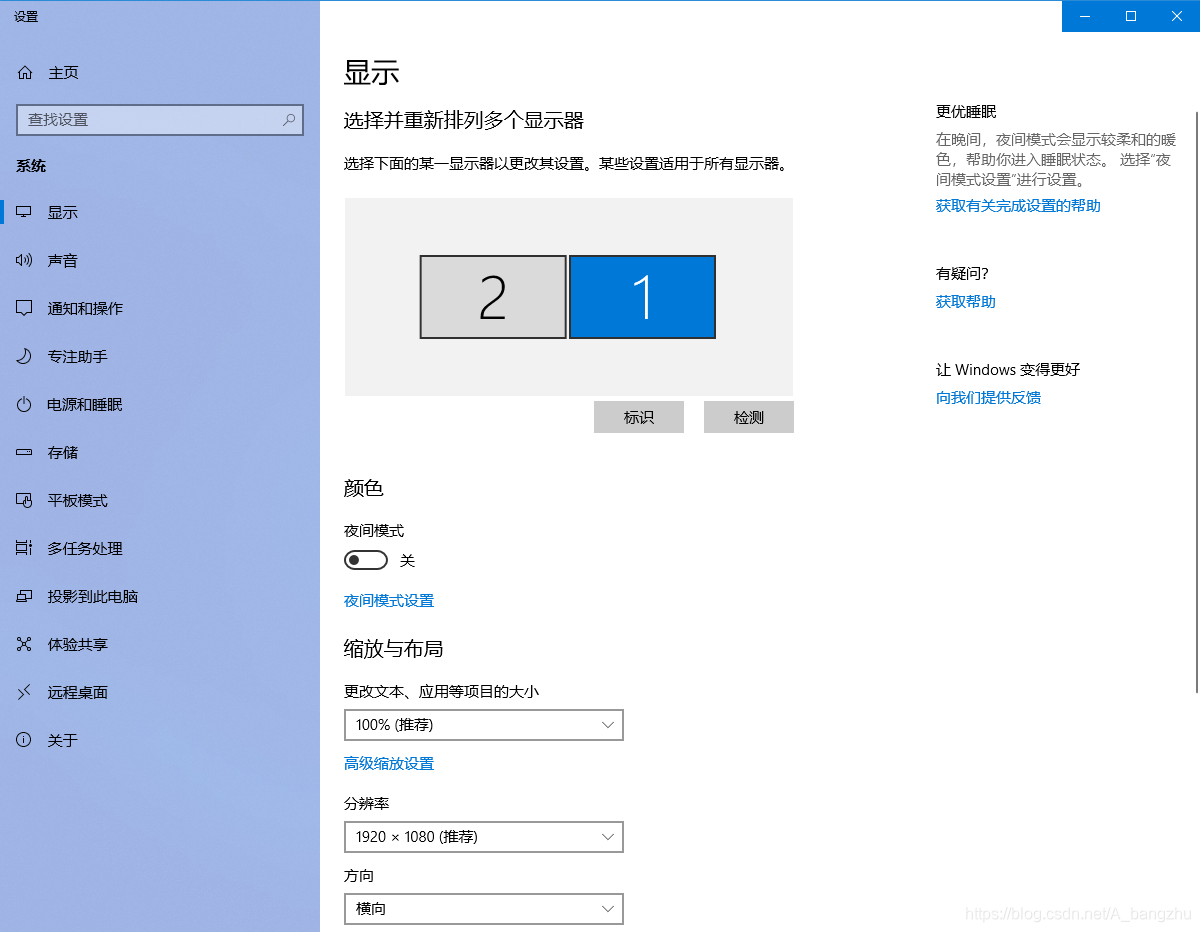The height and width of the screenshot is (932, 1200).
Task: Click the info icon beside 关于
Action: (x=25, y=741)
